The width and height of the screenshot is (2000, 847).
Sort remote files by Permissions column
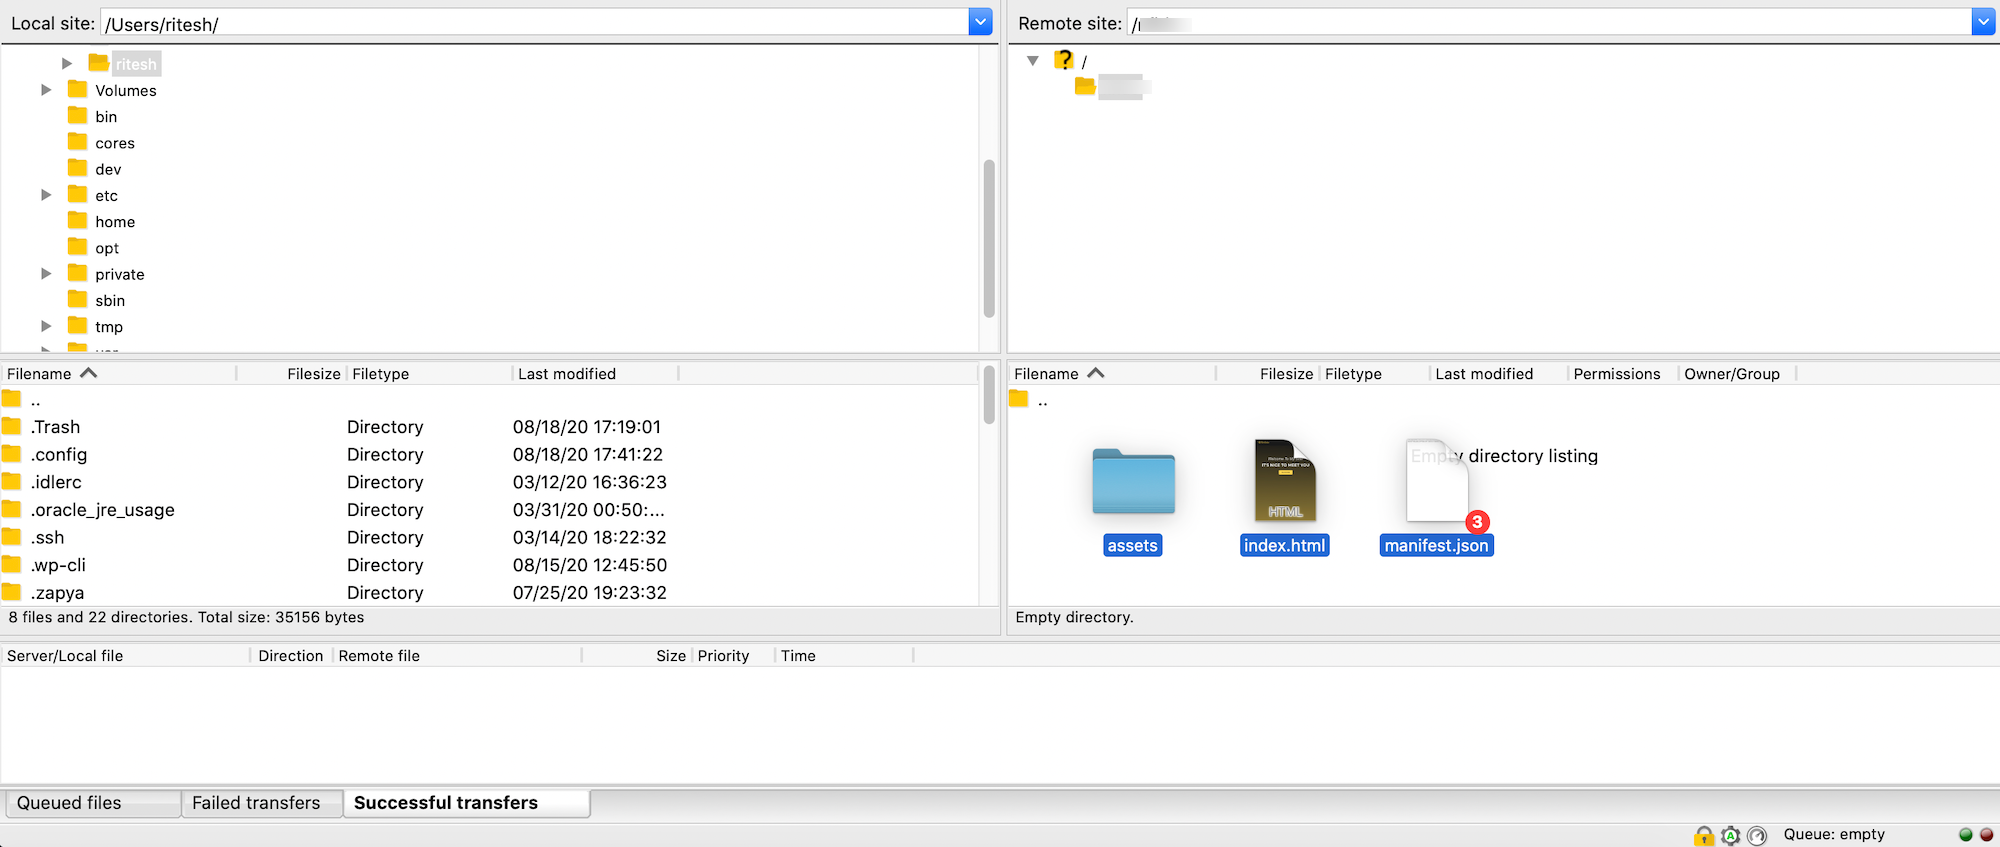[x=1616, y=374]
